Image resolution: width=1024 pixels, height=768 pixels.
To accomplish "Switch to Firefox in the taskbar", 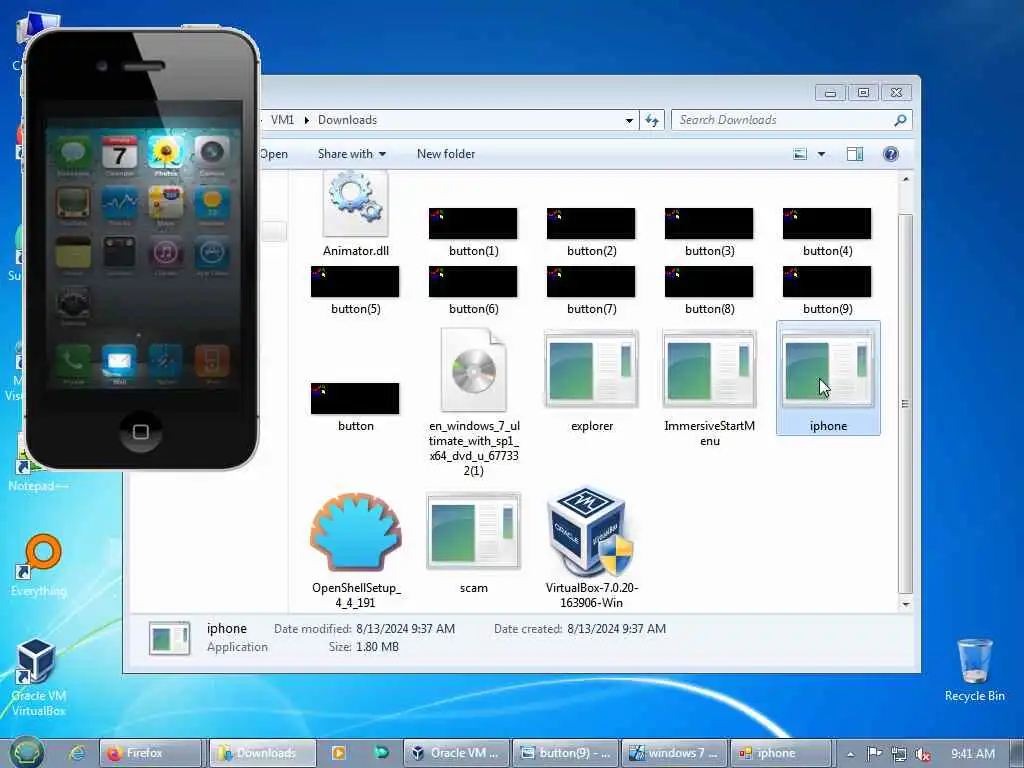I will click(151, 753).
